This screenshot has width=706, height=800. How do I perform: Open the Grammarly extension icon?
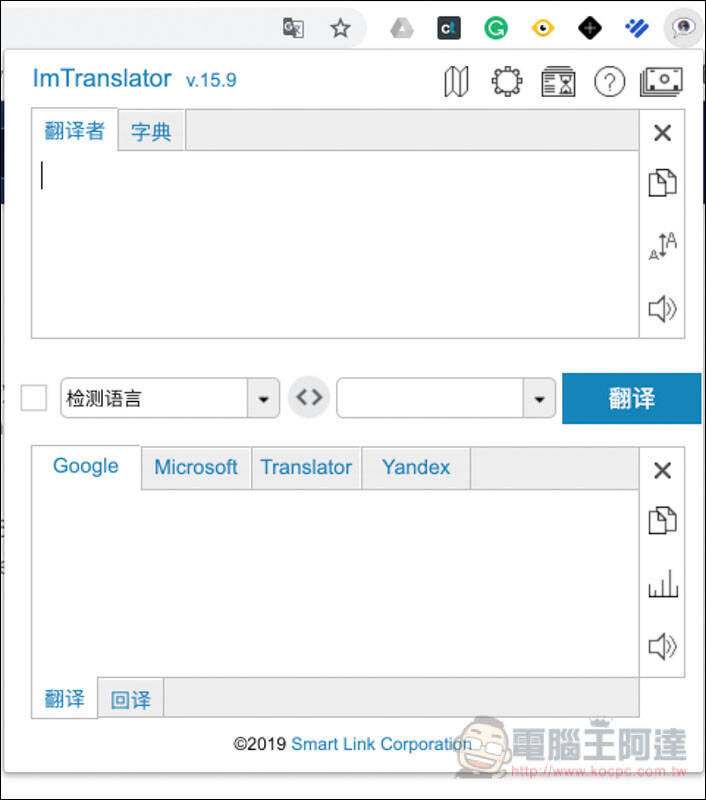(x=496, y=28)
